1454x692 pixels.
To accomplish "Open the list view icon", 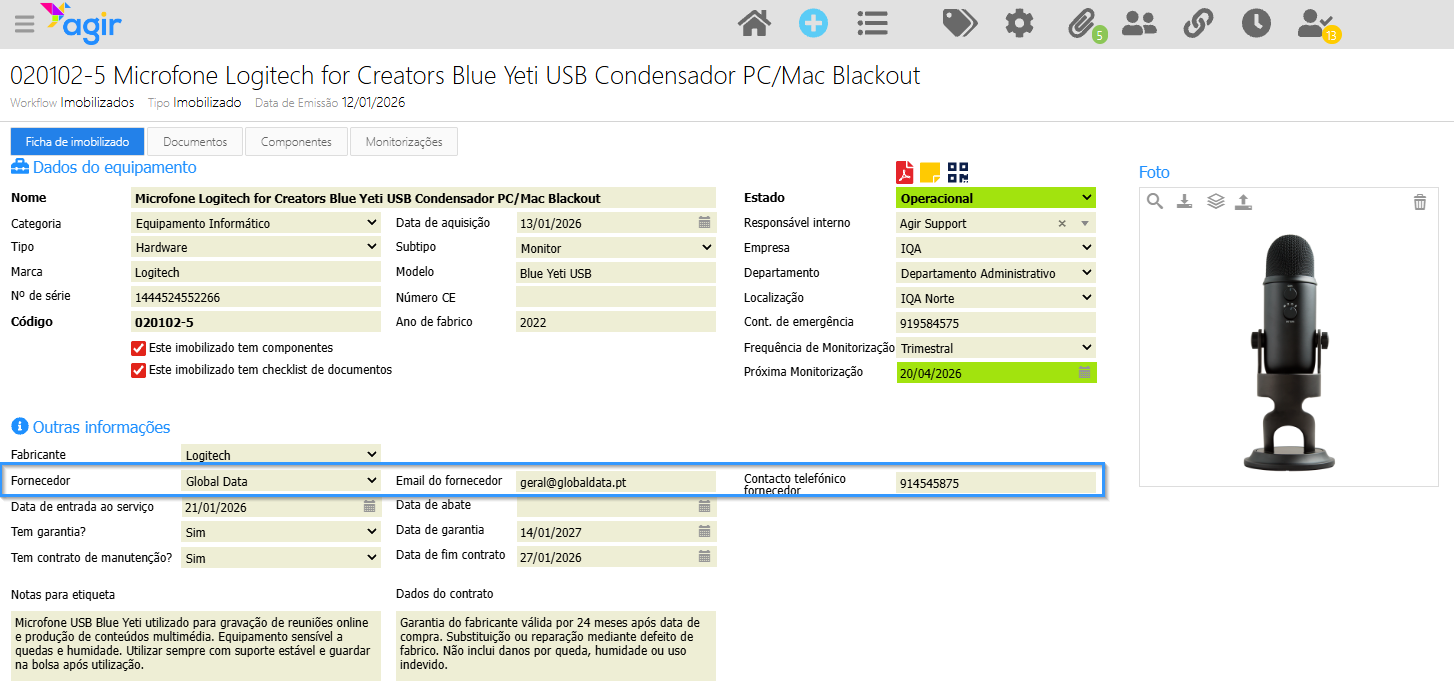I will pos(873,23).
